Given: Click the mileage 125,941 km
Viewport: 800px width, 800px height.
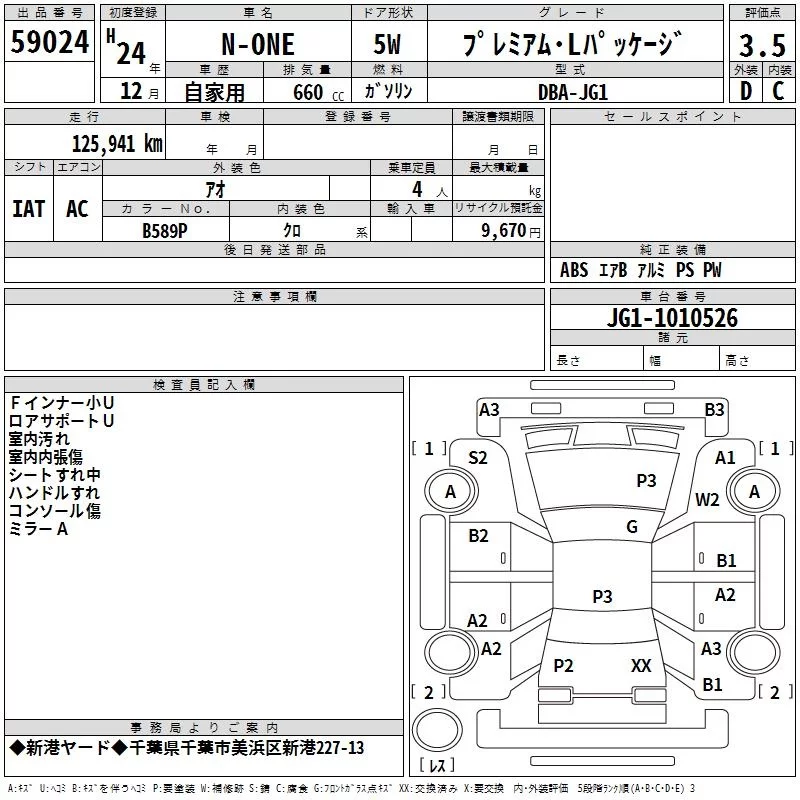Looking at the screenshot, I should coord(117,144).
